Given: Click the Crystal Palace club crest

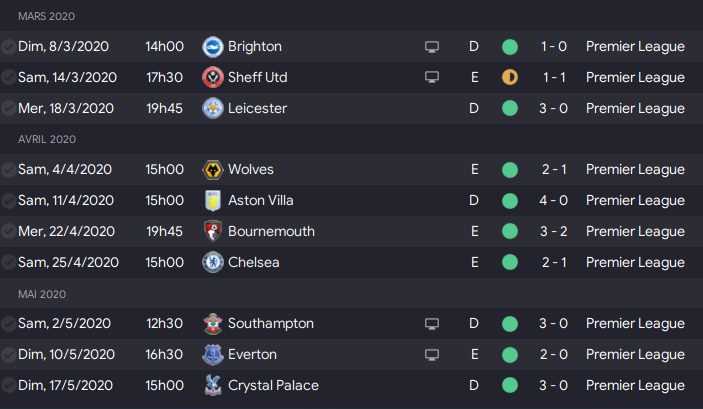Looking at the screenshot, I should pyautogui.click(x=213, y=385).
